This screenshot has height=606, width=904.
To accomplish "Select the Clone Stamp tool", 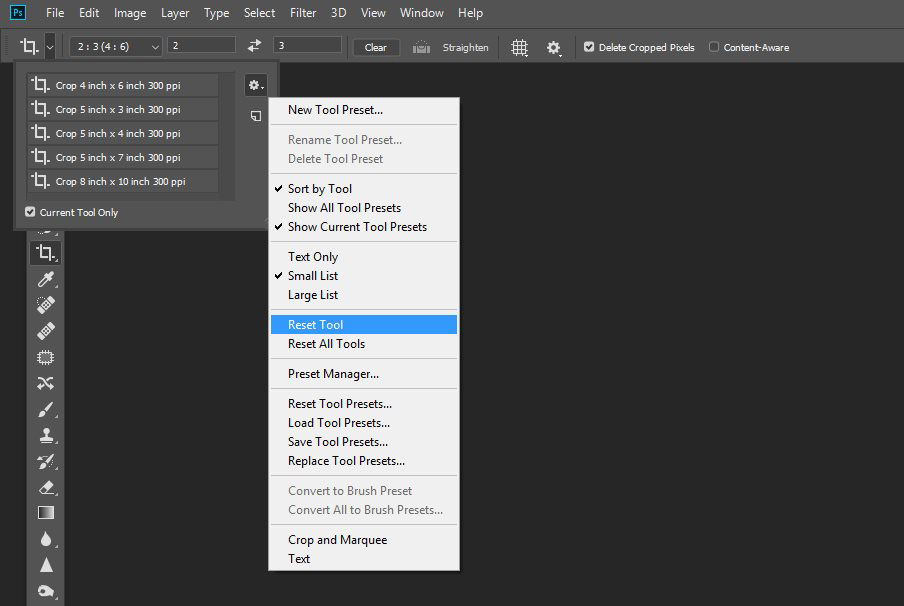I will (45, 435).
